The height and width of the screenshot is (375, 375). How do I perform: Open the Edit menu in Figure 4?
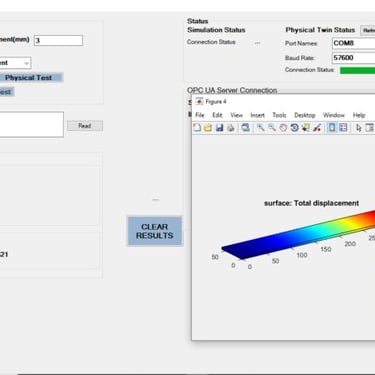pyautogui.click(x=217, y=115)
